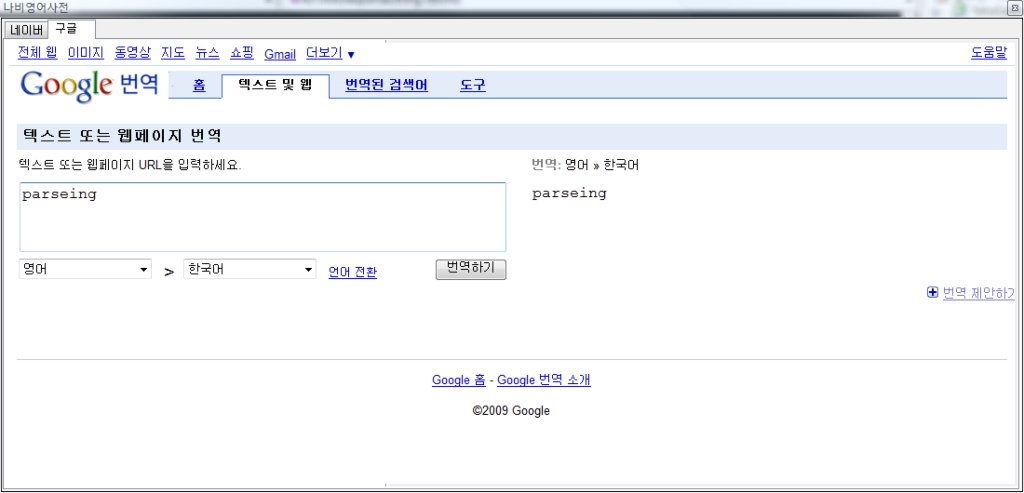The image size is (1024, 493).
Task: Open the 영어 source language dropdown
Action: 86,269
